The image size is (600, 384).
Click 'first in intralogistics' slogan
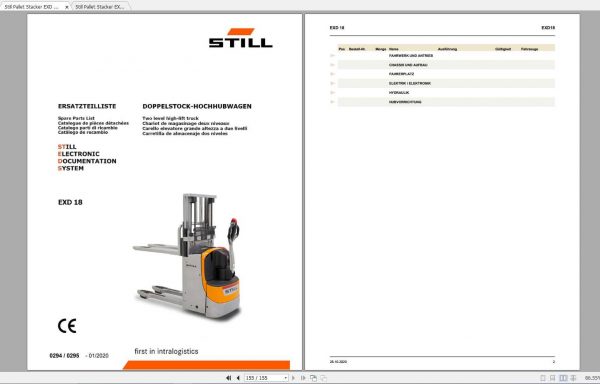coord(166,351)
